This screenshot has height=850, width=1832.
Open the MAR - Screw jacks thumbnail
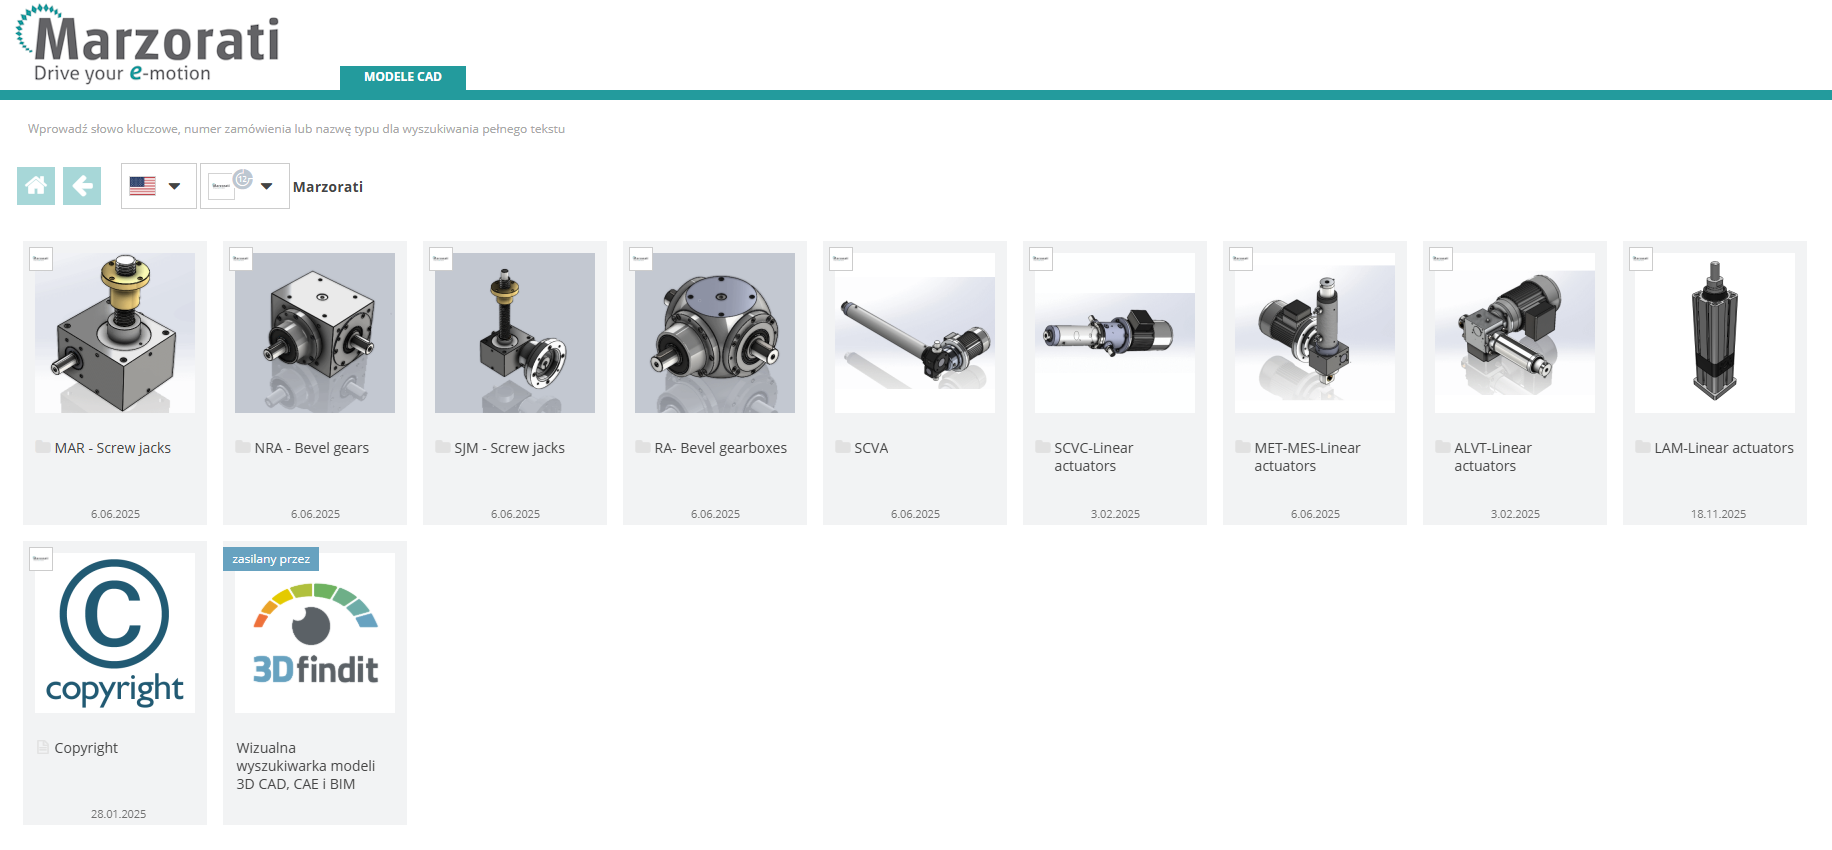pos(115,333)
